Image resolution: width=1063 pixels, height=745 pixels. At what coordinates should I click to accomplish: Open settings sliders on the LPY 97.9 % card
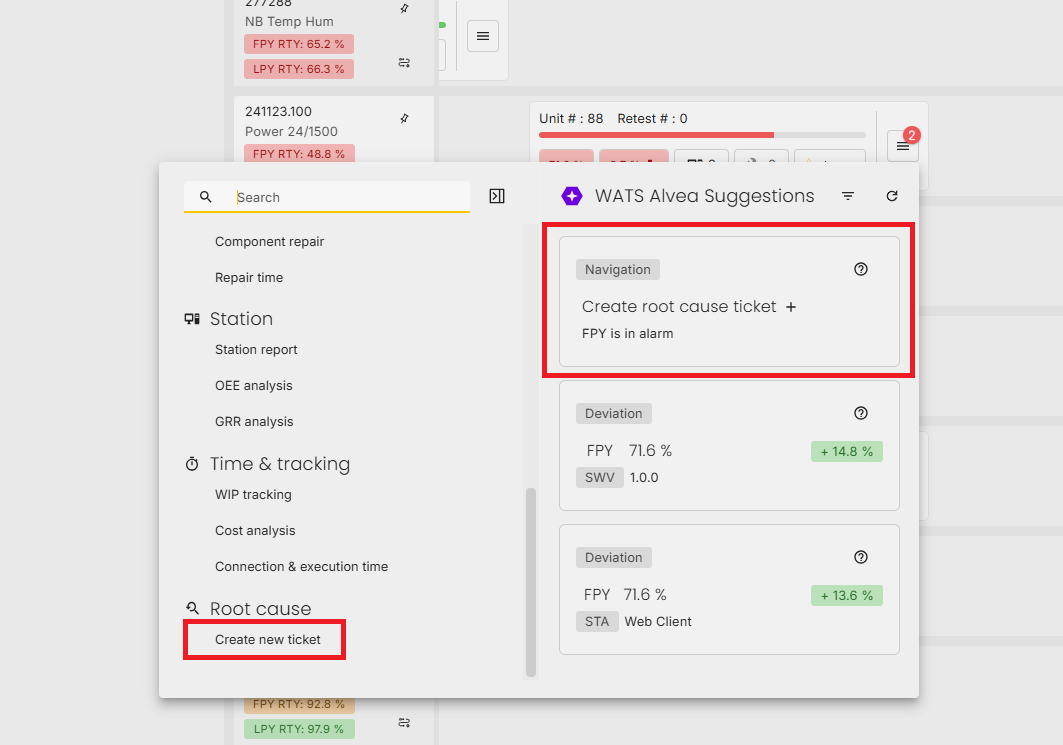(404, 723)
